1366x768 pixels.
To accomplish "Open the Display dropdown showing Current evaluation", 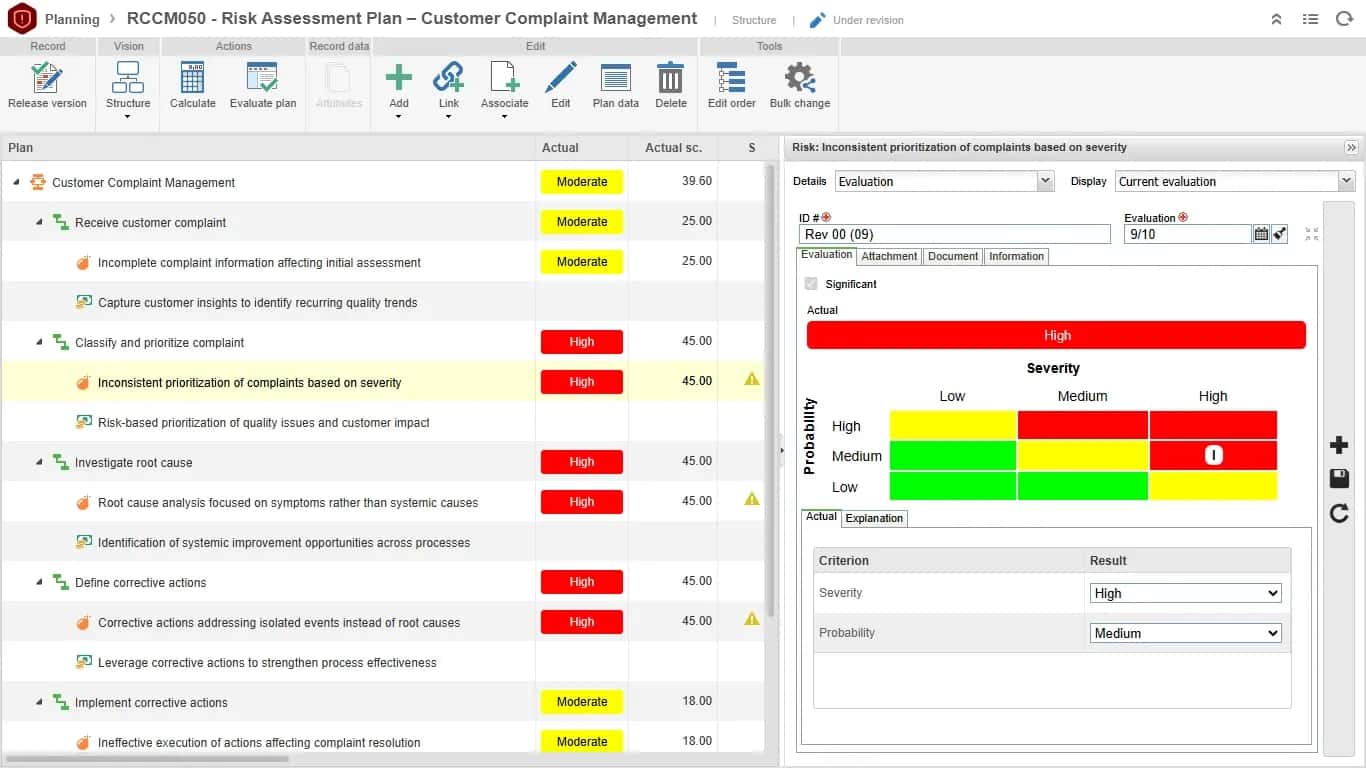I will click(1234, 181).
